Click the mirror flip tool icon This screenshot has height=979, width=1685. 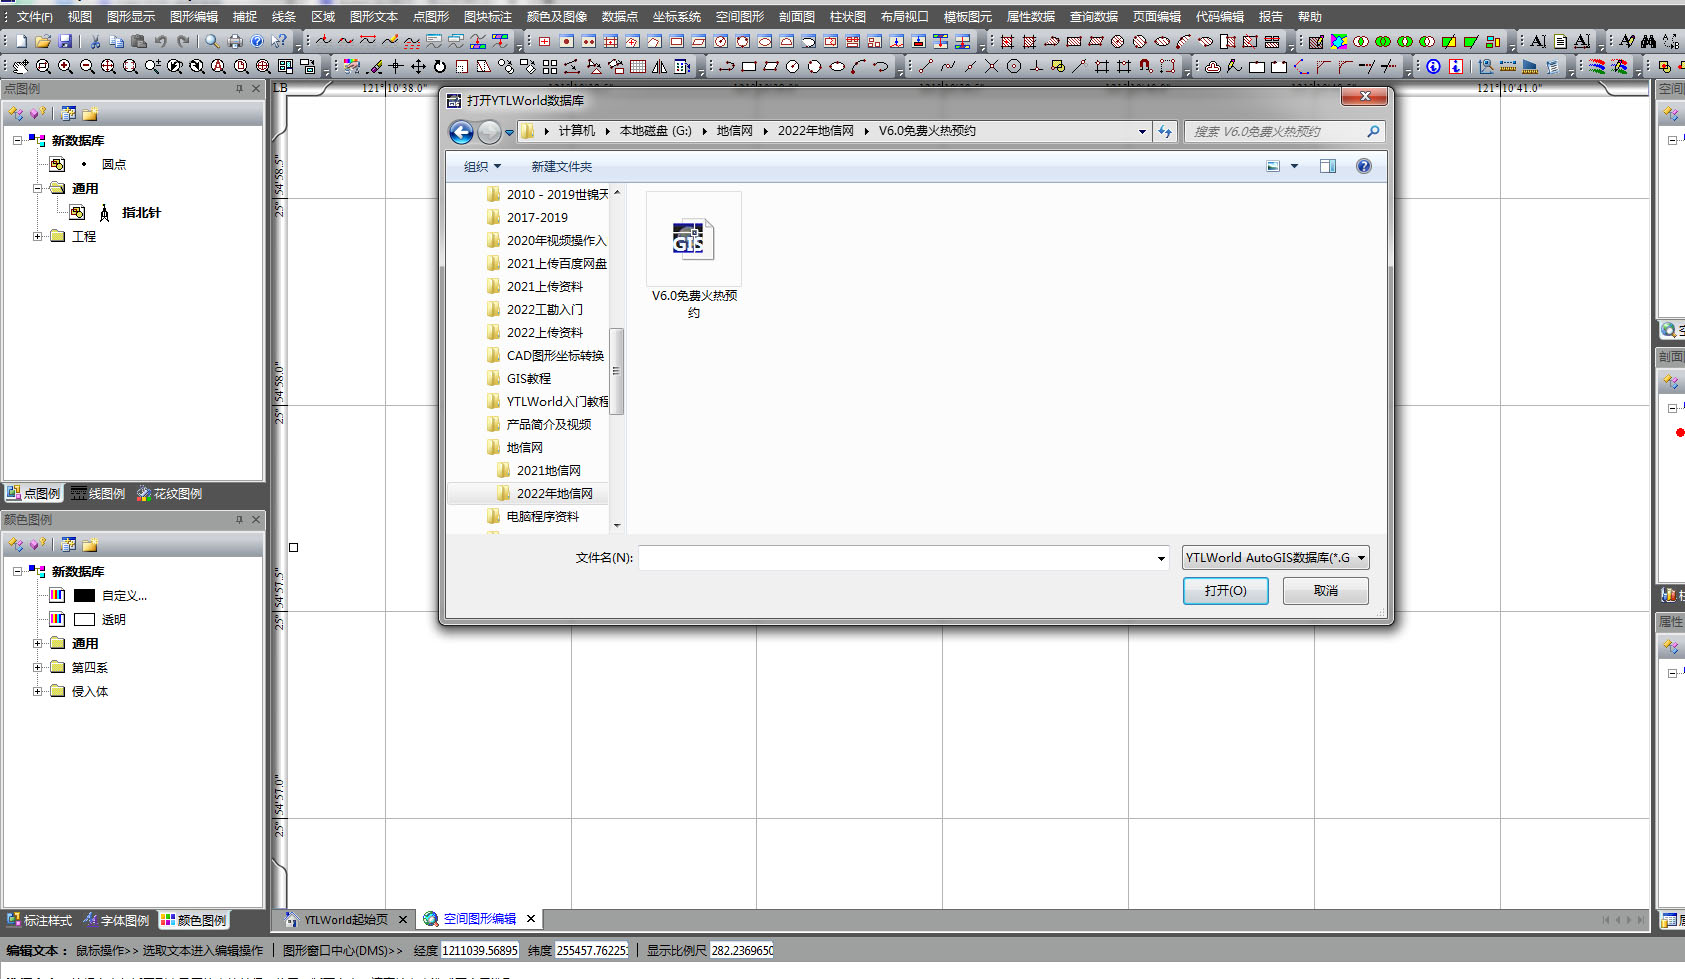[659, 66]
